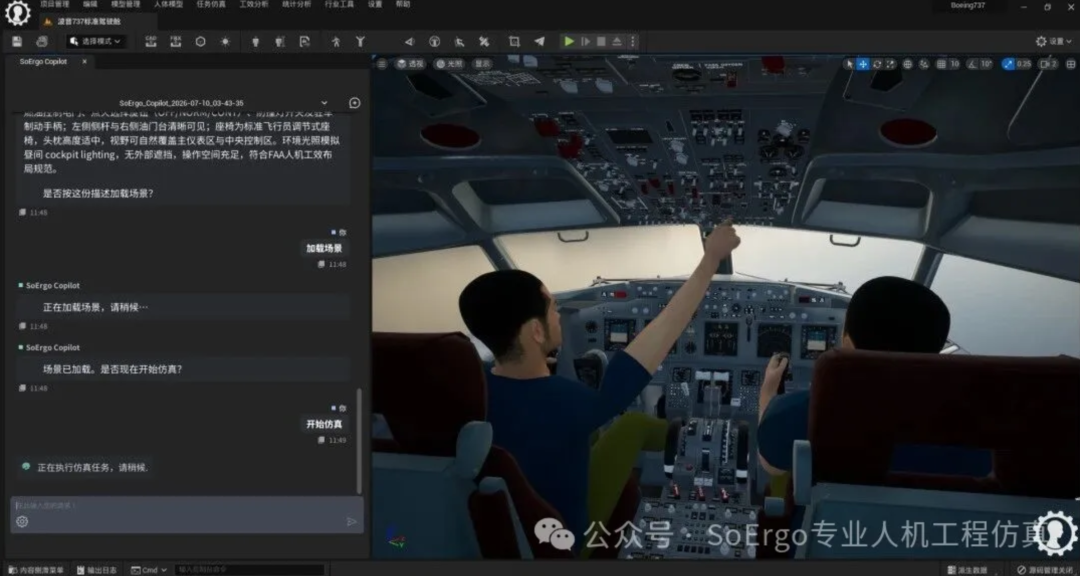
Task: Open the 透视 perspective view dropdown
Action: (411, 63)
